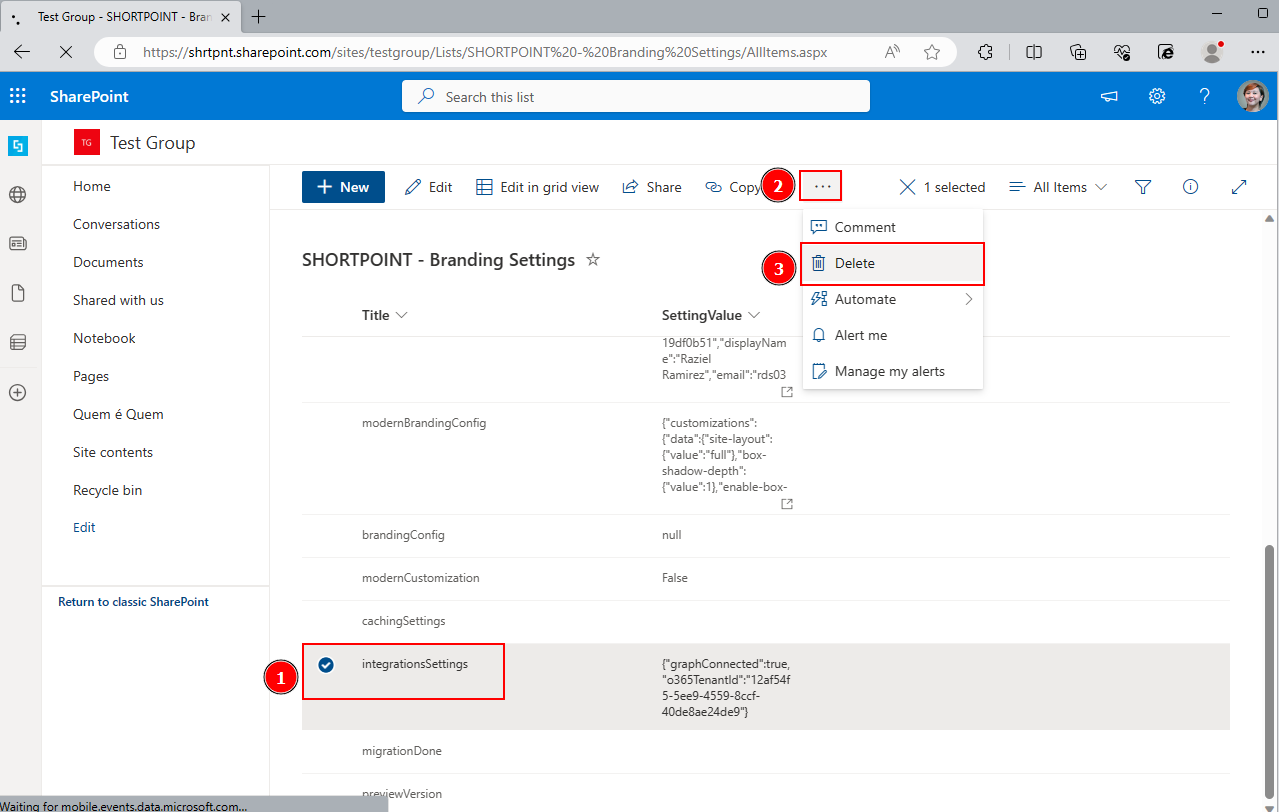Click the Search this list box
The height and width of the screenshot is (812, 1279).
pyautogui.click(x=636, y=96)
